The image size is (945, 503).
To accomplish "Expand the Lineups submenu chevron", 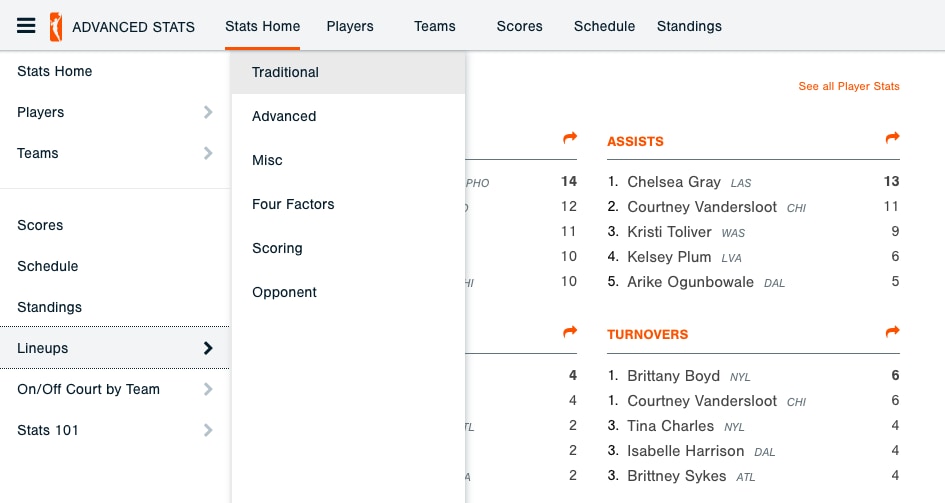I will pyautogui.click(x=208, y=348).
